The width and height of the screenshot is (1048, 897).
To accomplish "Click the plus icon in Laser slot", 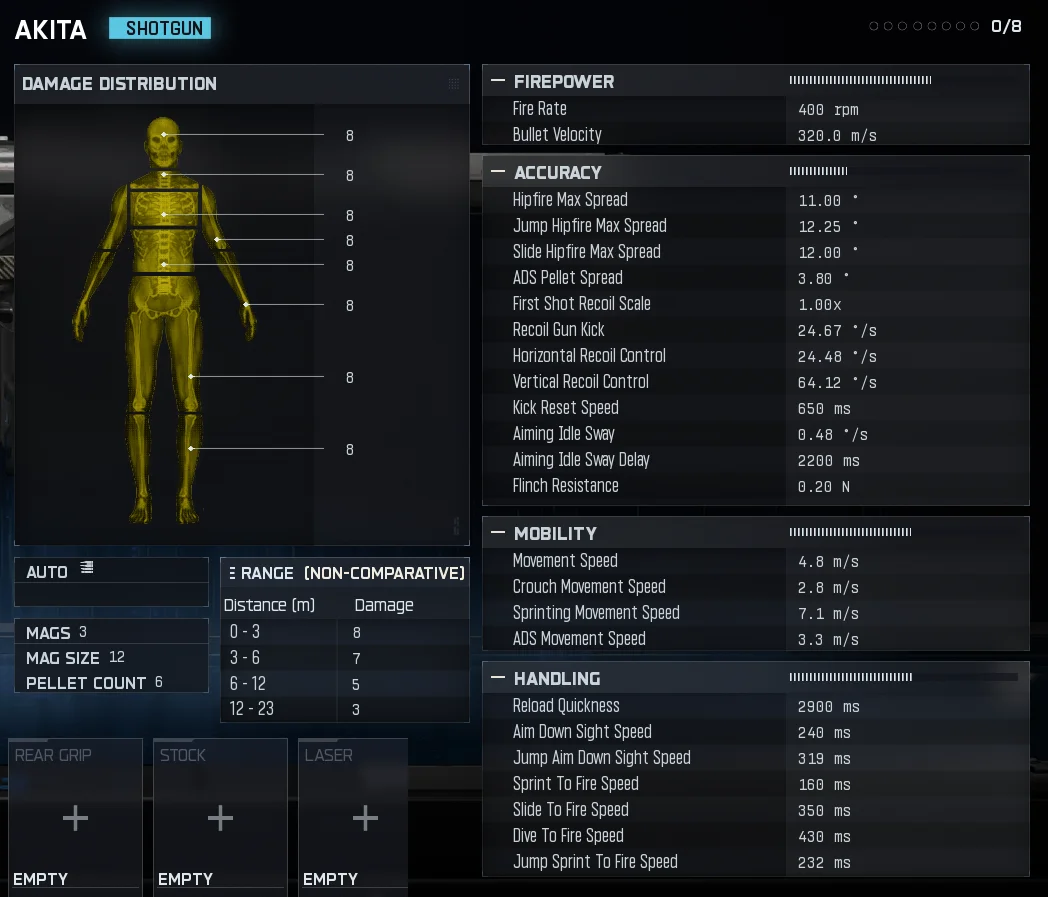I will (365, 818).
